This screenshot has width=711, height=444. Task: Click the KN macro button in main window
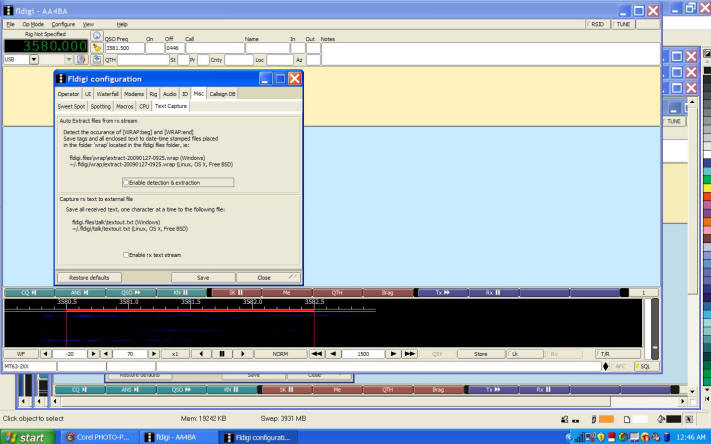tap(181, 293)
